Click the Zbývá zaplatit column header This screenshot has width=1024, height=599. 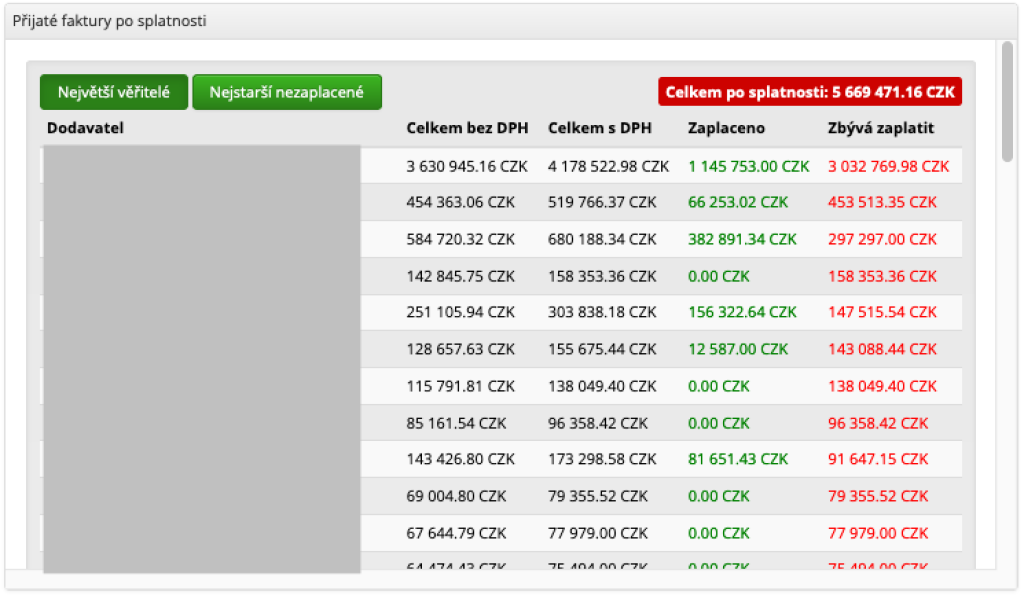(x=881, y=128)
